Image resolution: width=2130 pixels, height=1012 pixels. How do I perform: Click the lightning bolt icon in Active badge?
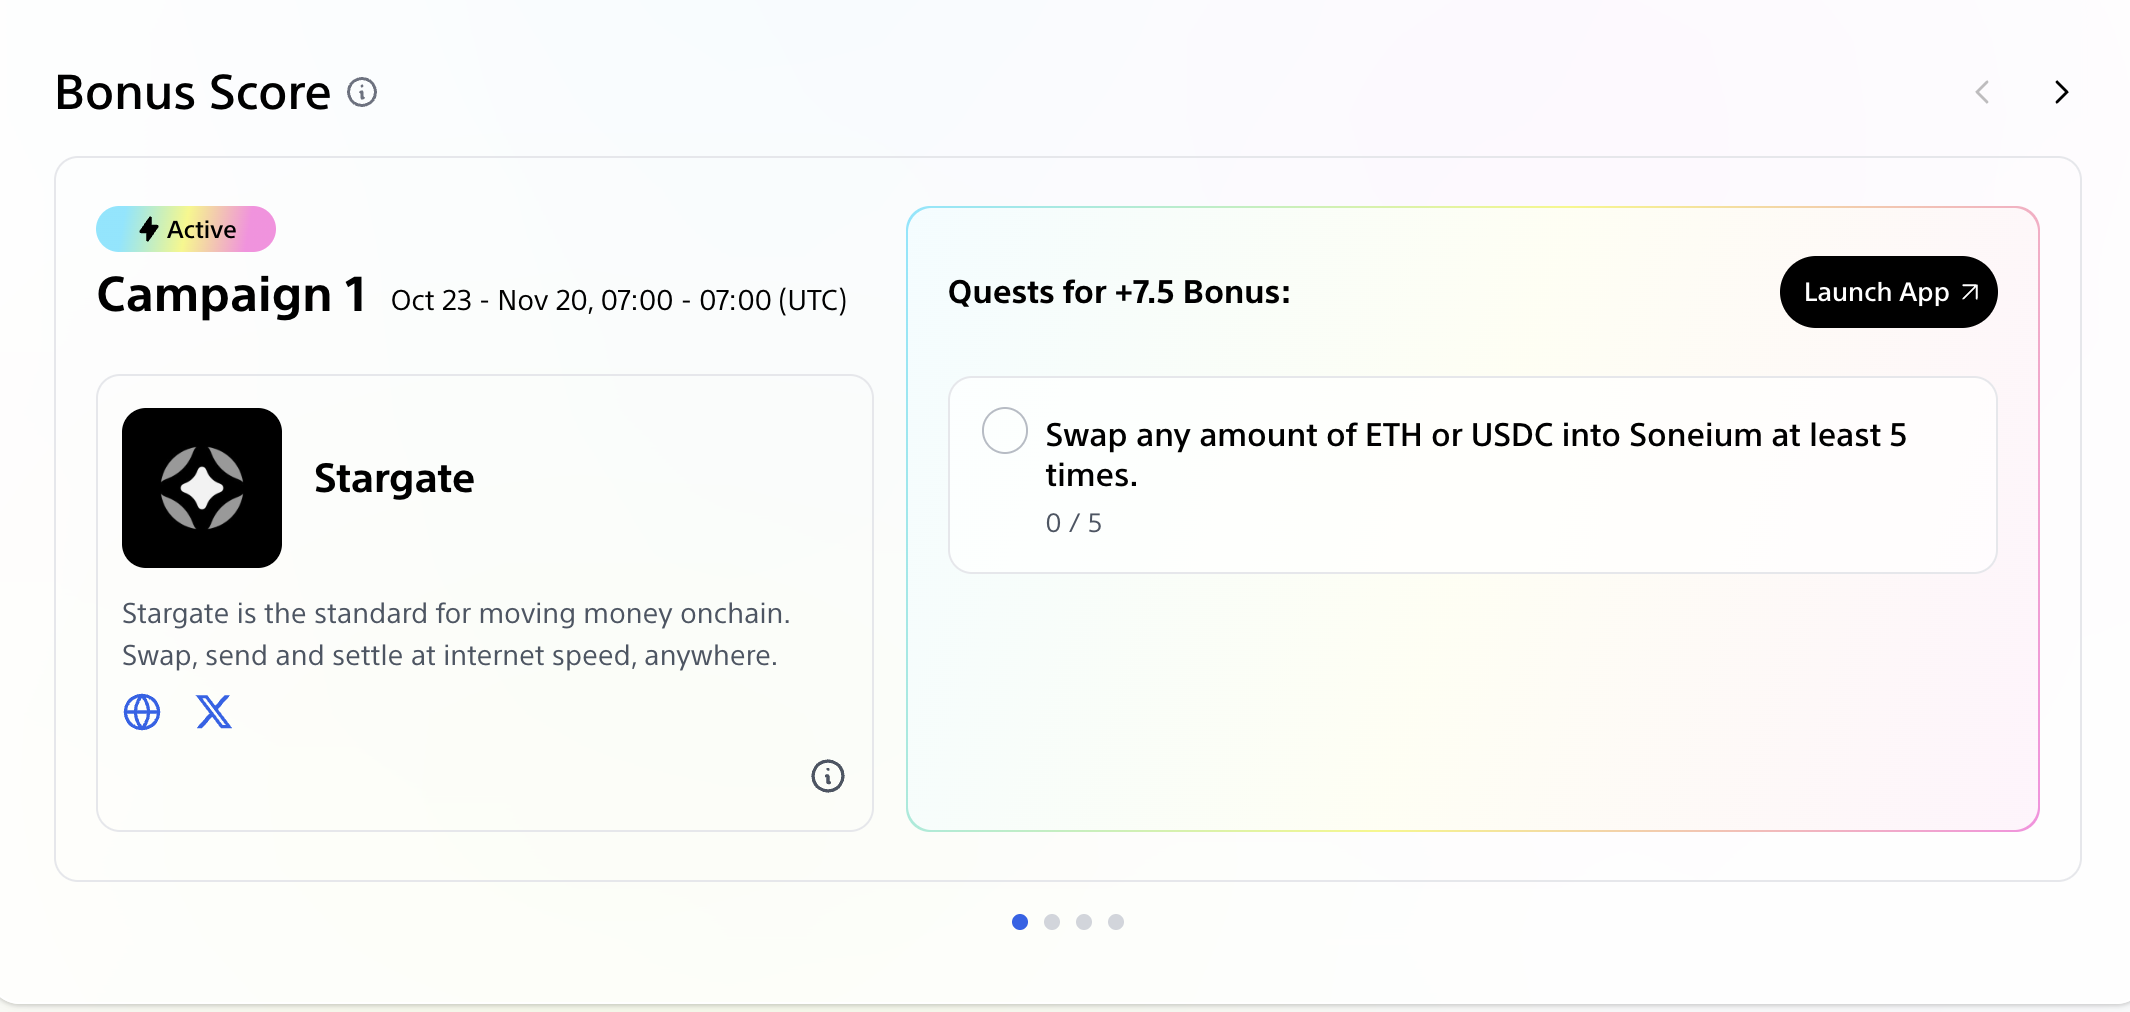(x=149, y=229)
